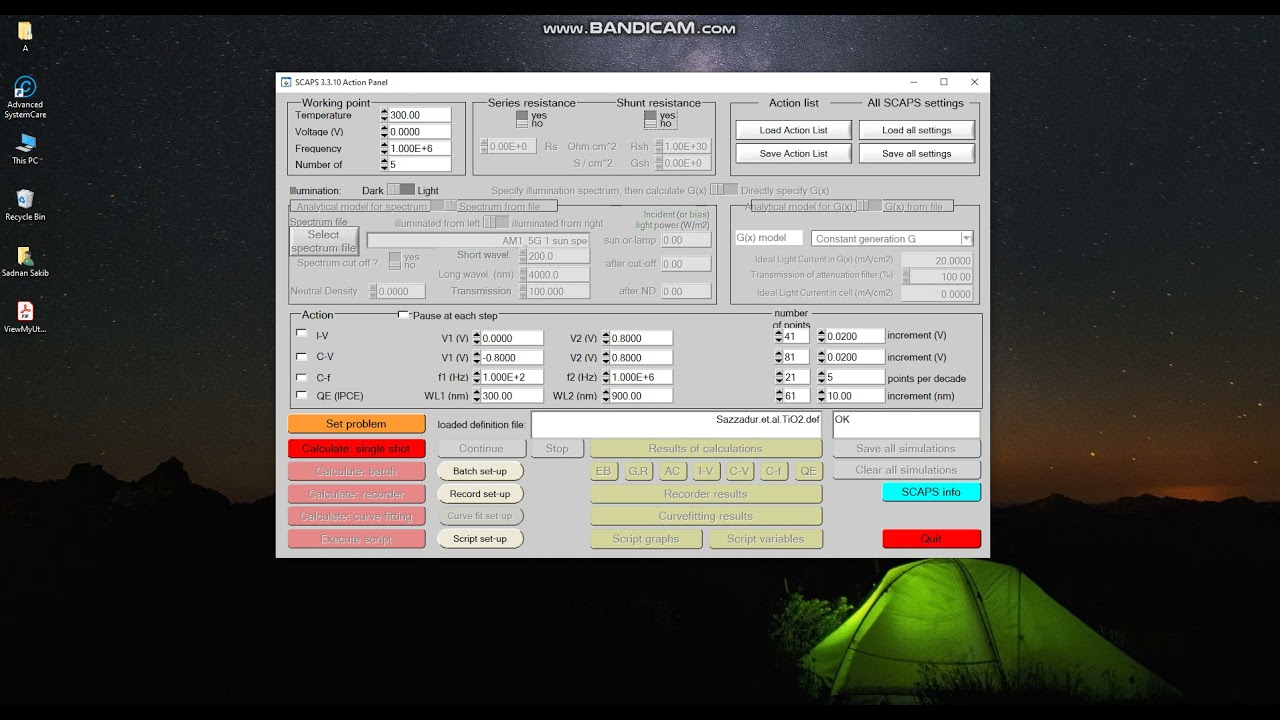This screenshot has height=720, width=1280.
Task: Click the loaded definition file box
Action: click(x=677, y=424)
